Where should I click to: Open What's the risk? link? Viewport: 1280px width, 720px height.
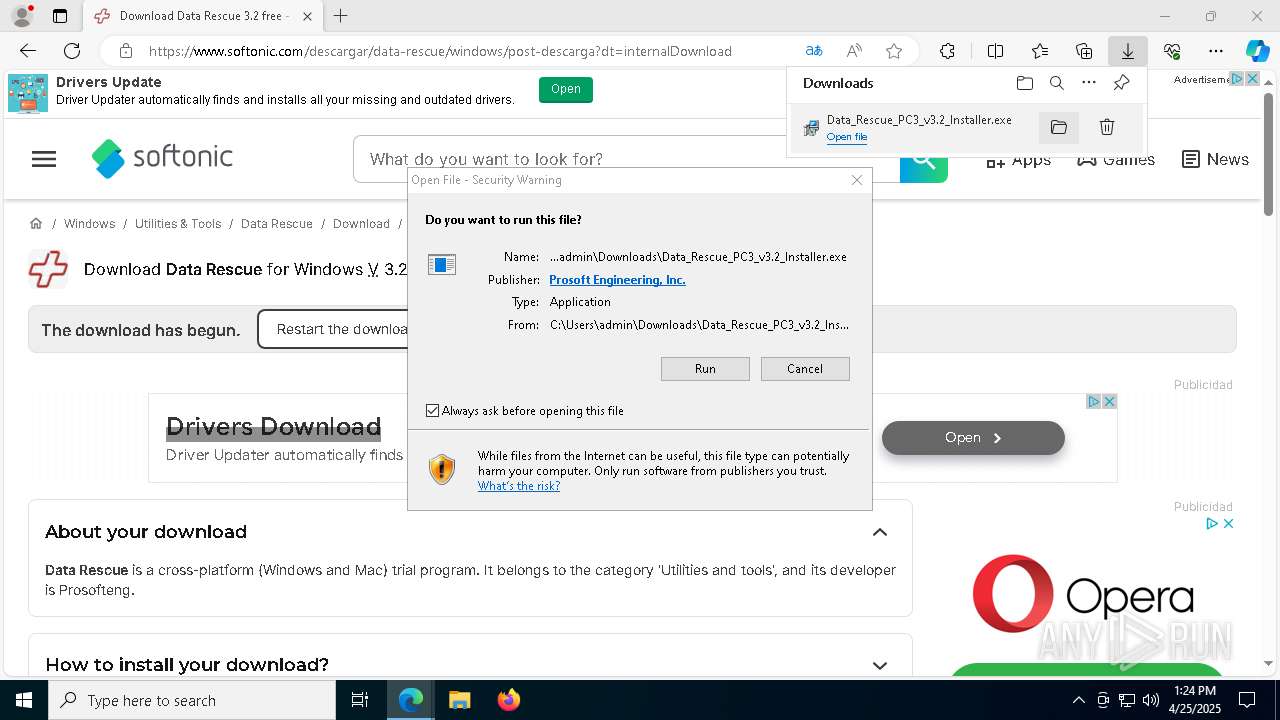point(519,486)
